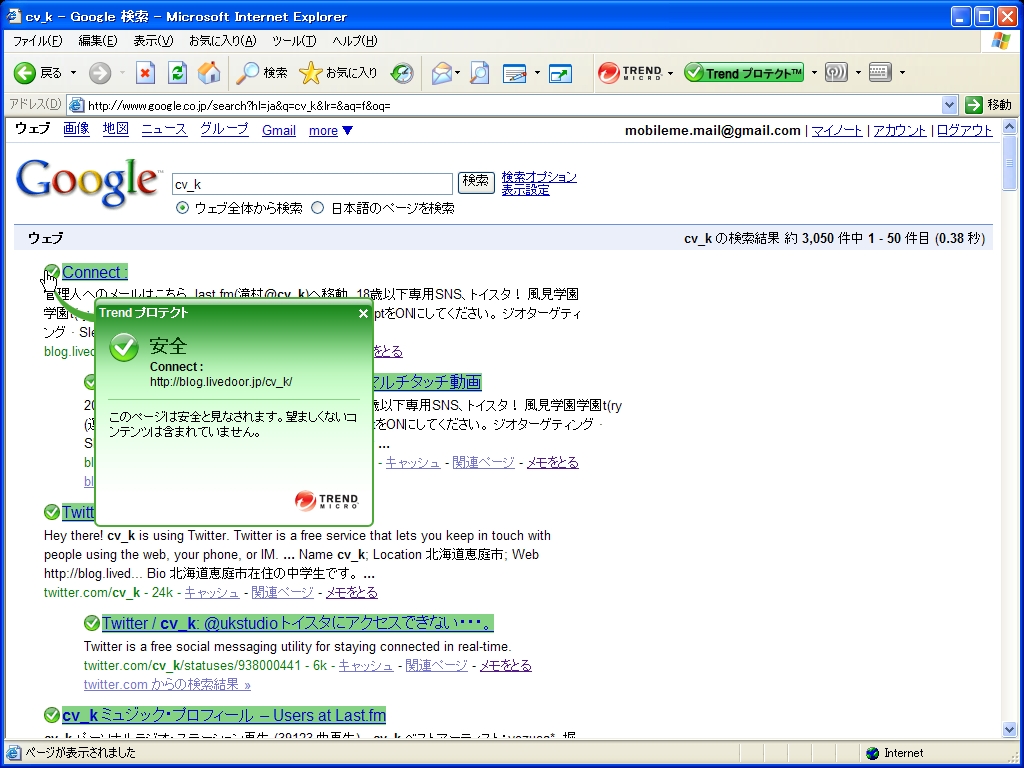Click the vertical scrollbar down arrow
The image size is (1024, 768).
click(1009, 729)
